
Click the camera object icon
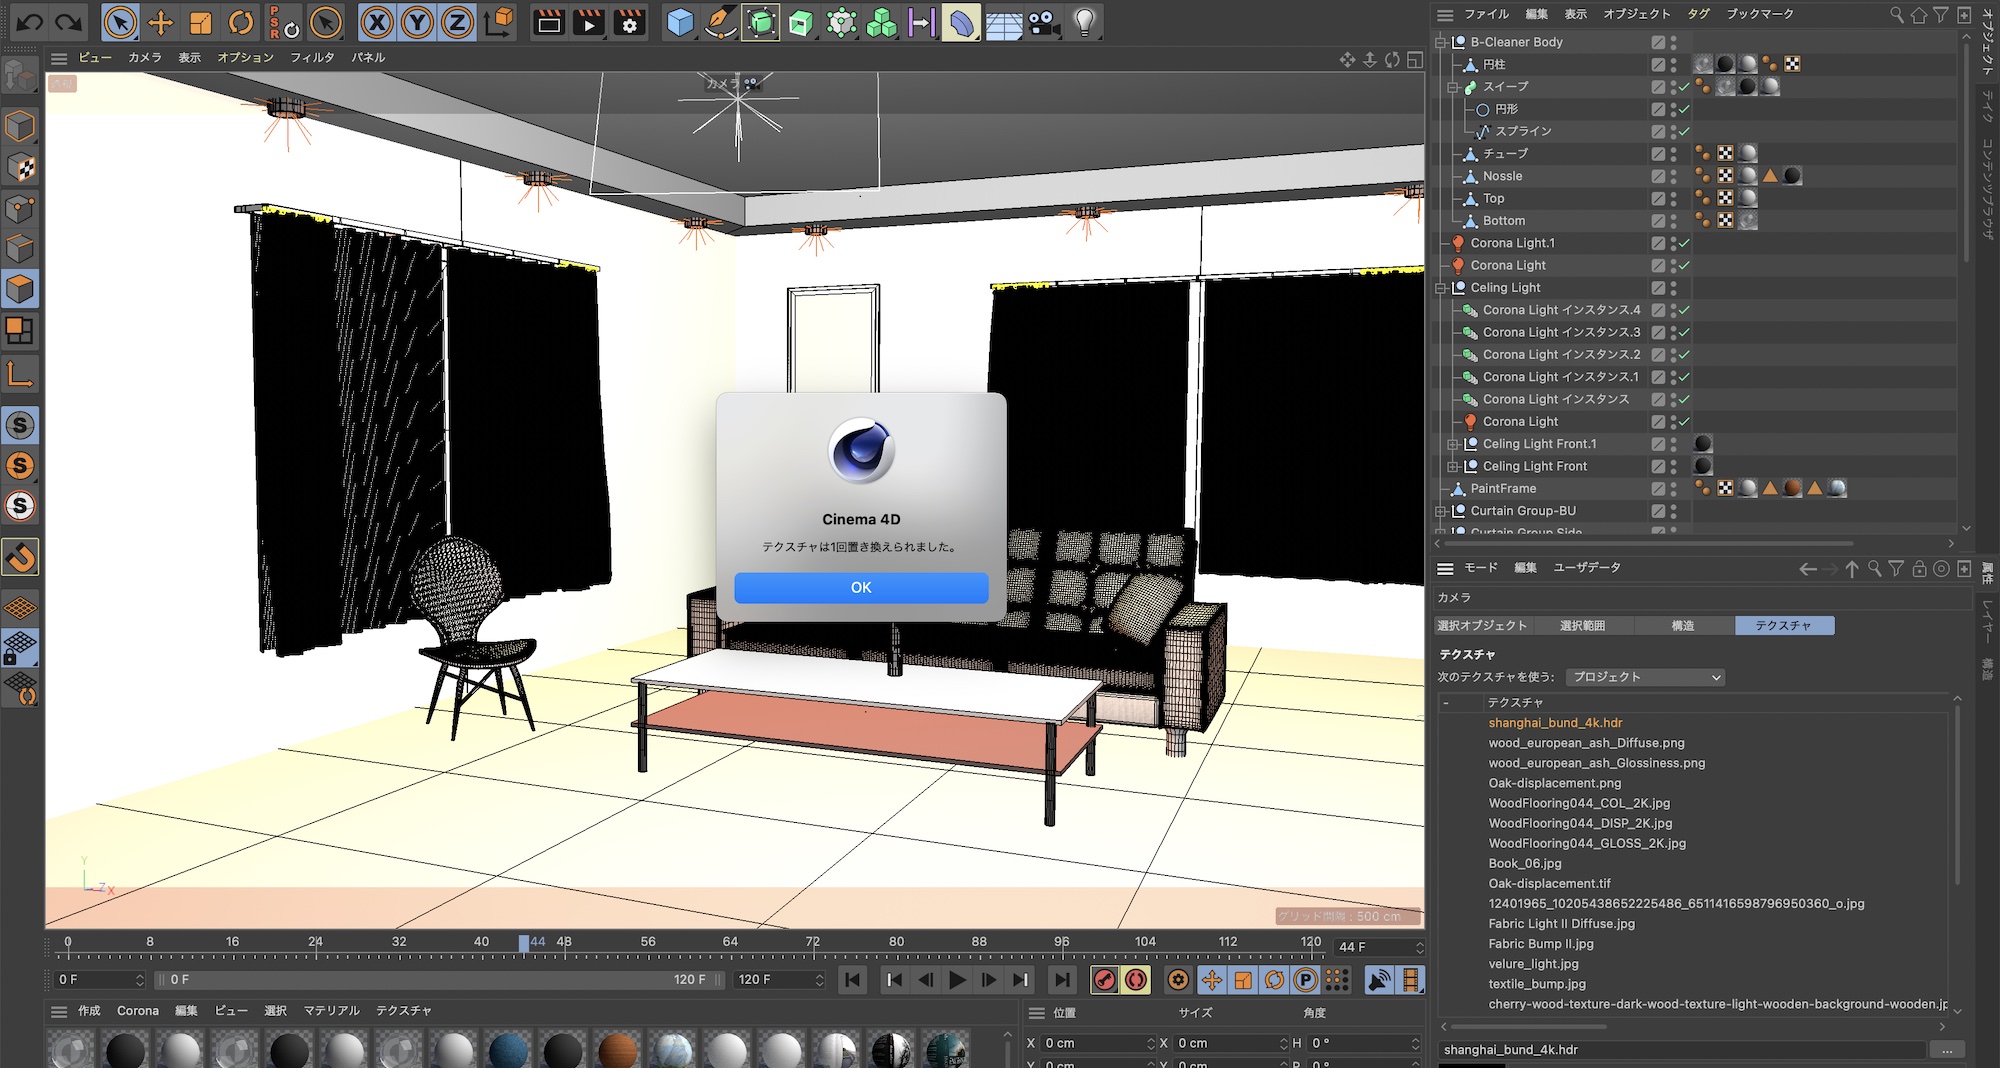[1044, 22]
